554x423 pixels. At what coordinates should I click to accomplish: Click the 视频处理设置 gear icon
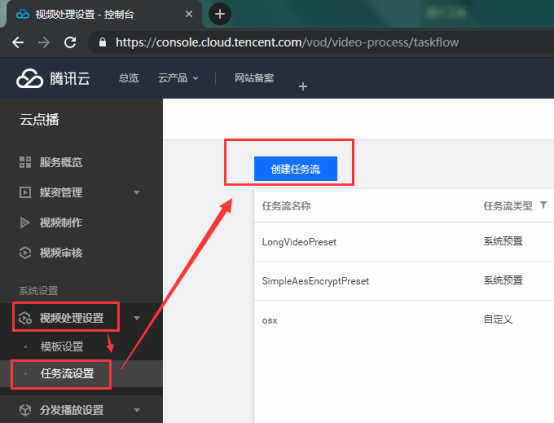pos(25,318)
